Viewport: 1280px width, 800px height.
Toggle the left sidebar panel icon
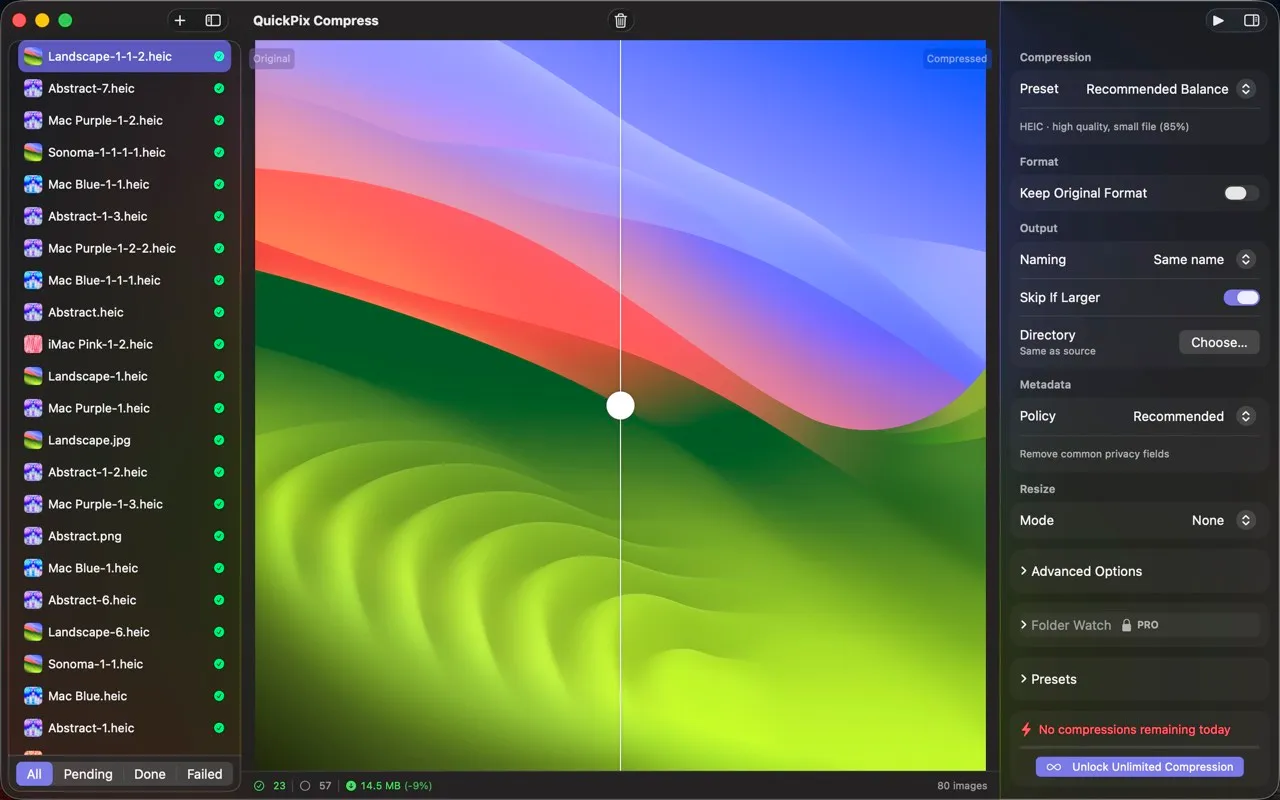213,20
